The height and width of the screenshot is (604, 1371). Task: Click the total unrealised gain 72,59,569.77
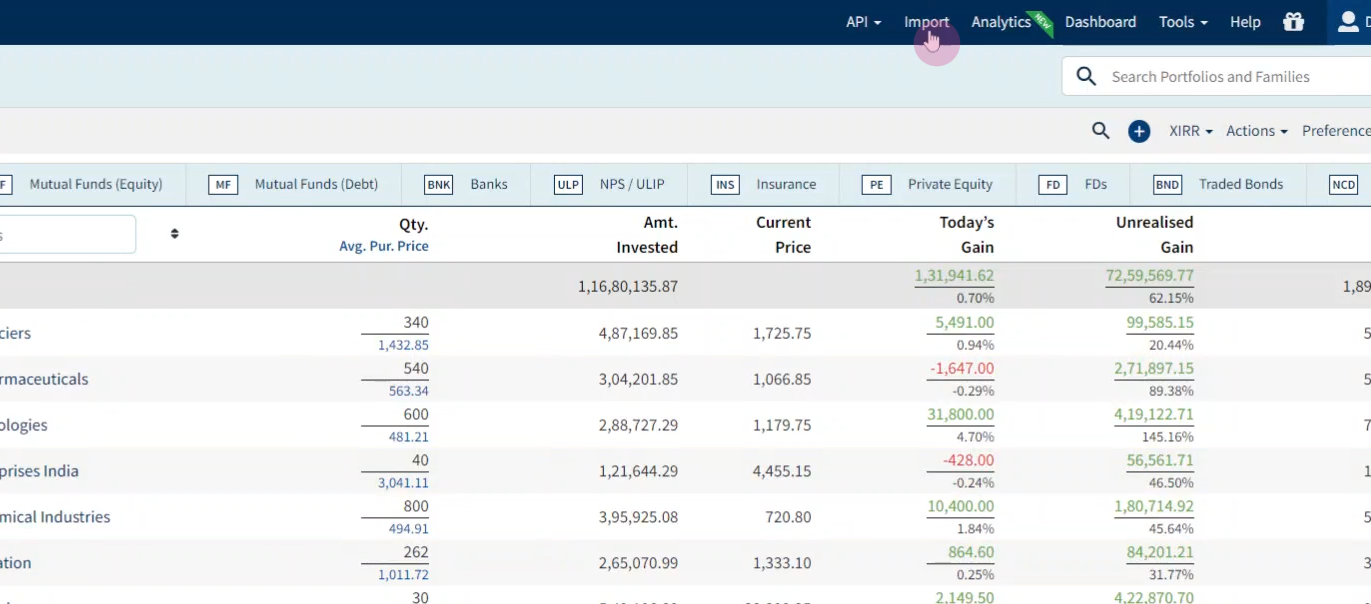click(x=1149, y=276)
